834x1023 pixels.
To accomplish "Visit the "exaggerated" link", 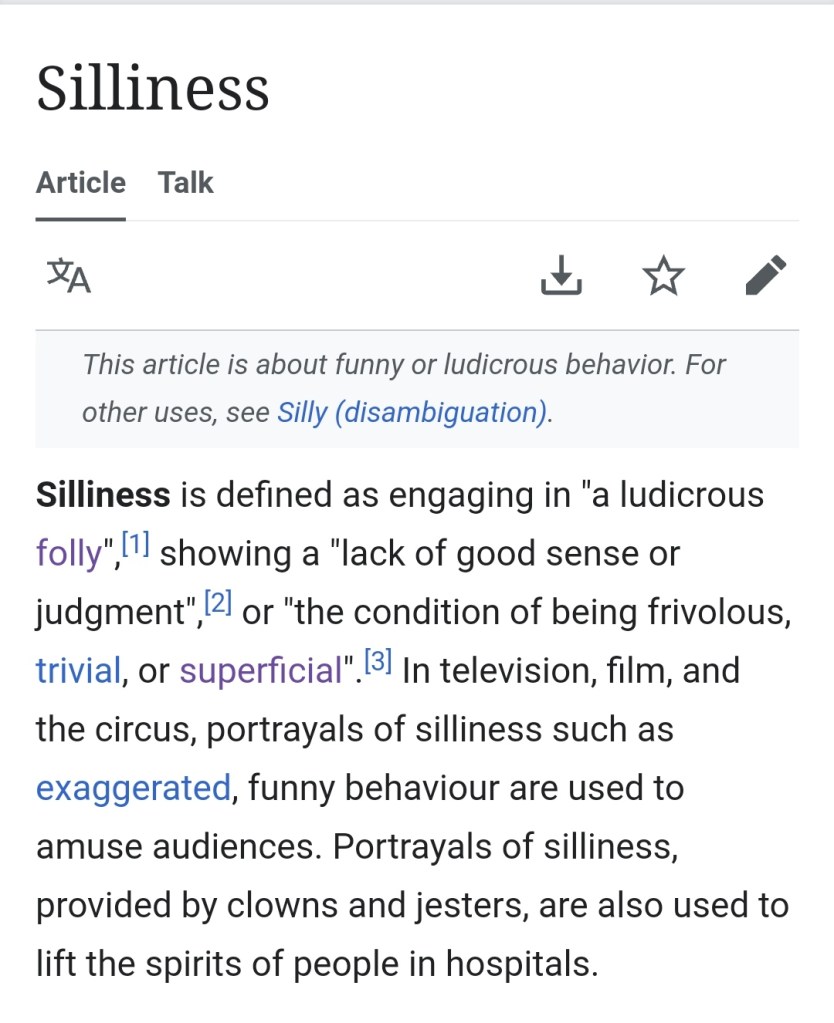I will 133,788.
